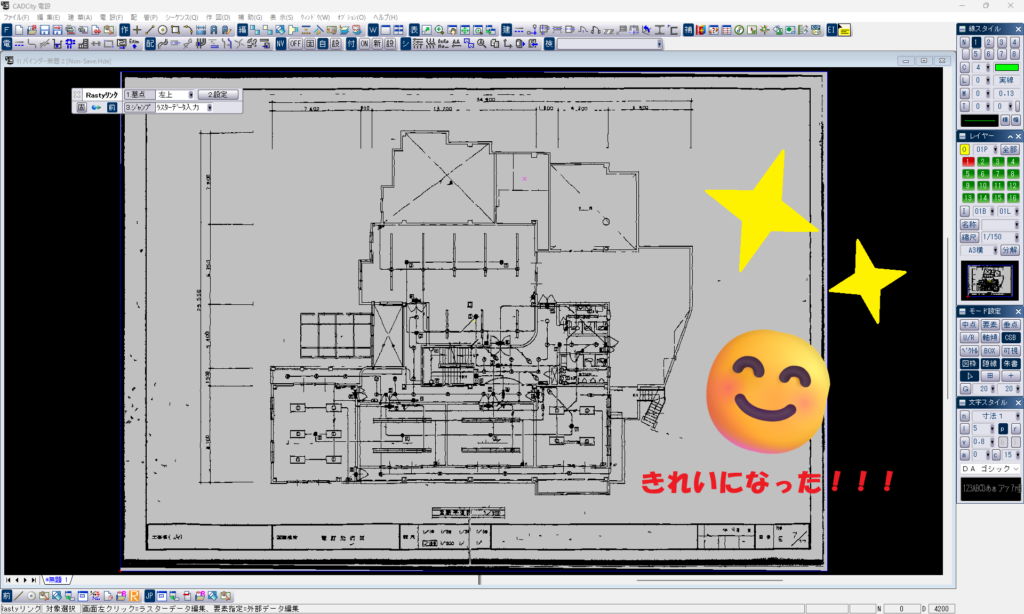Select green layer 16 cell

click(1013, 197)
